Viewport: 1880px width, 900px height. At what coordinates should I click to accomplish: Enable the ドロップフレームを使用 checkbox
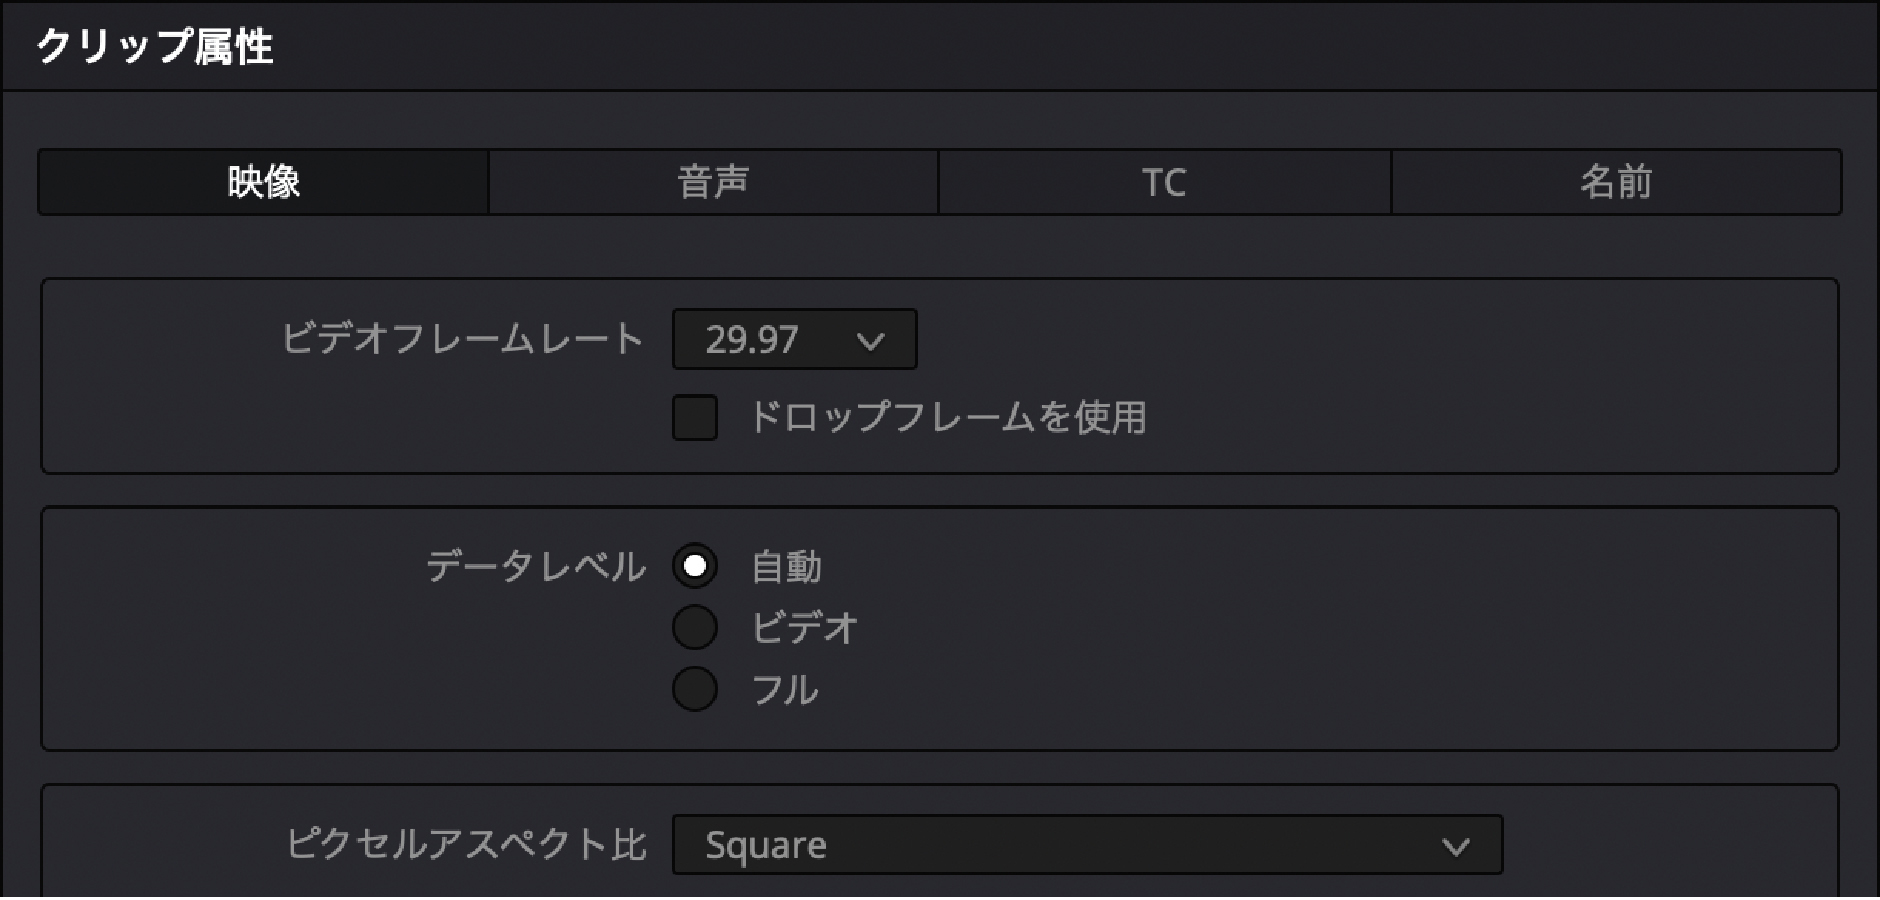(695, 418)
